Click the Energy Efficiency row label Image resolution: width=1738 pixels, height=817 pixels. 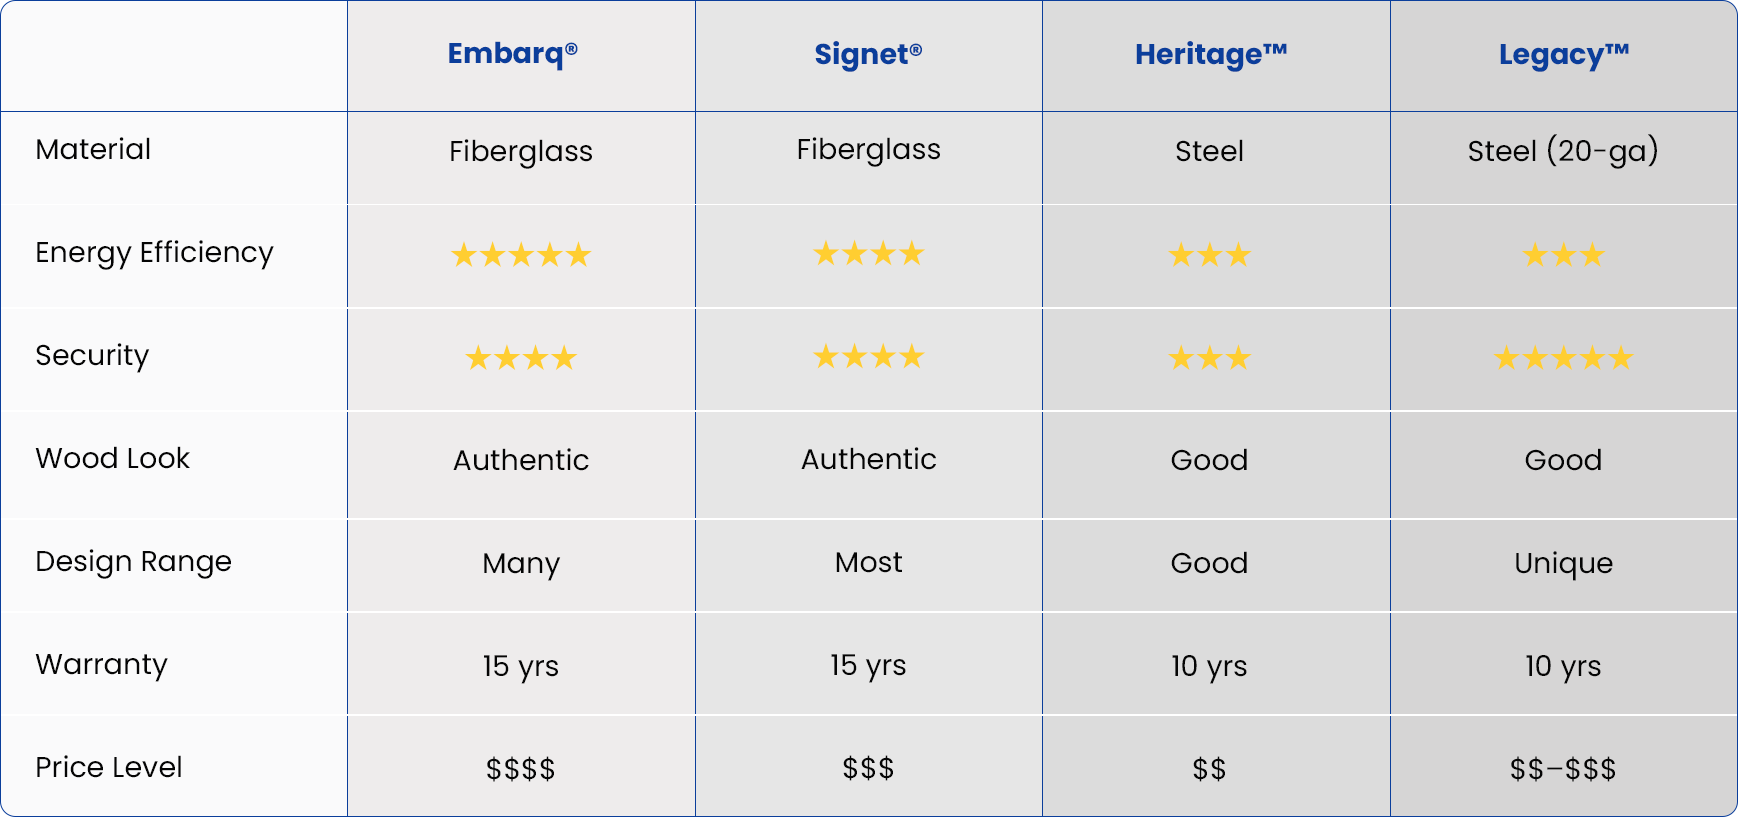[x=154, y=253]
